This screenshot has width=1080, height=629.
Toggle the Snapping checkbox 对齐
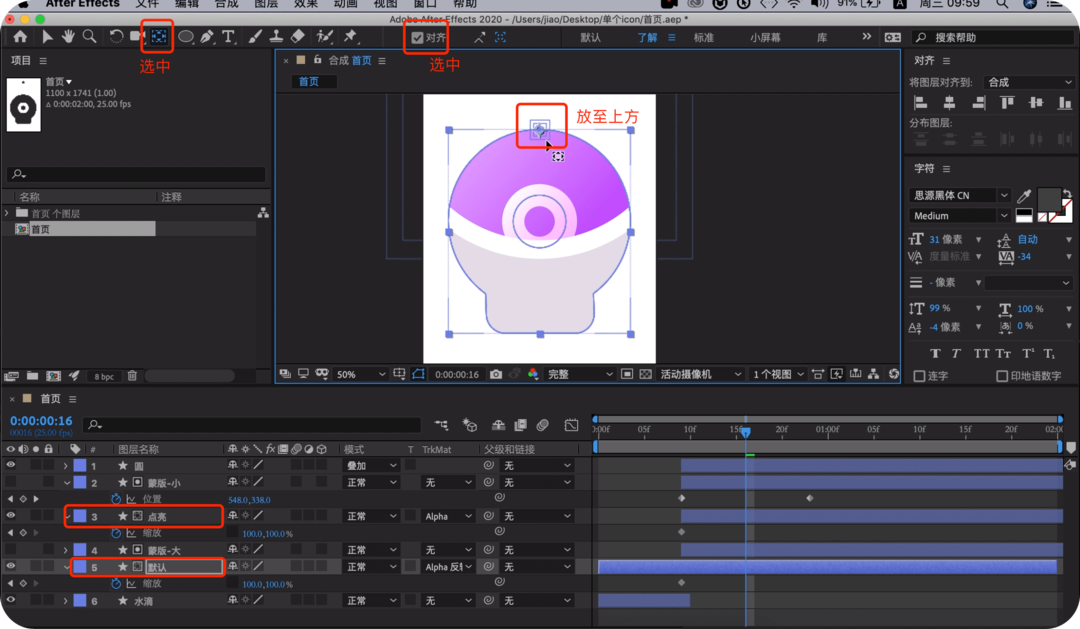click(417, 37)
